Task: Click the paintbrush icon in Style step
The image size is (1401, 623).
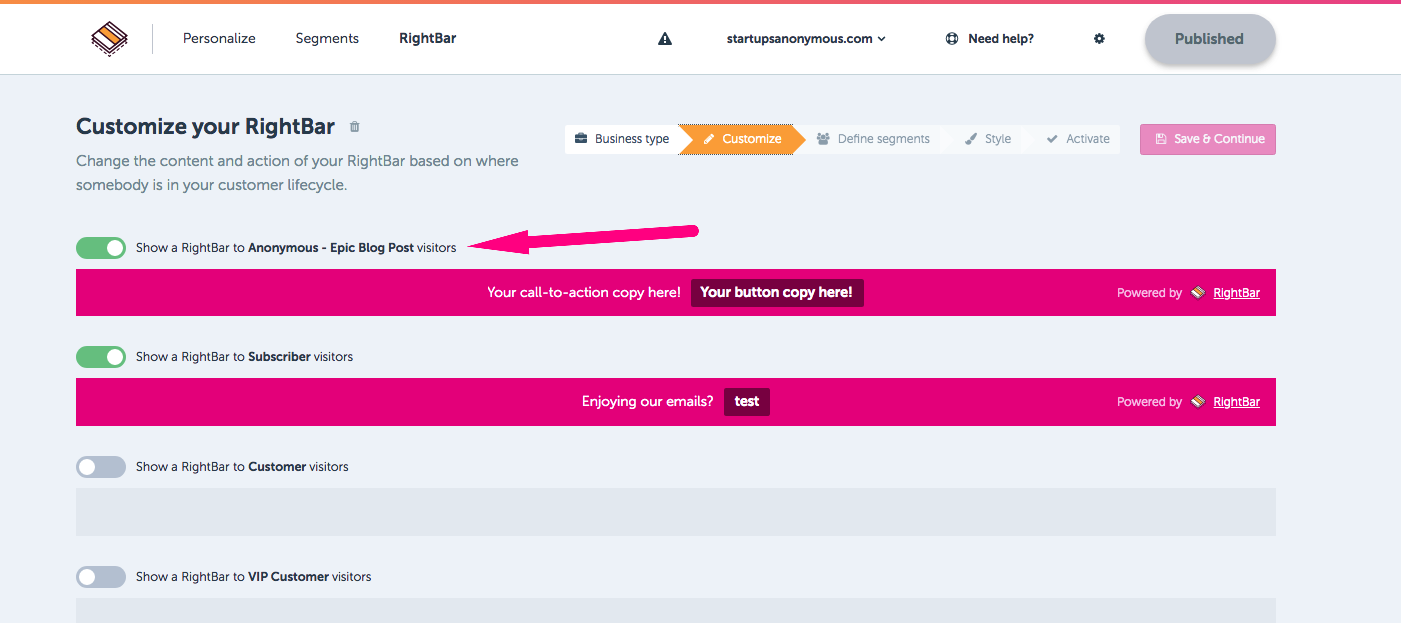Action: click(x=971, y=139)
